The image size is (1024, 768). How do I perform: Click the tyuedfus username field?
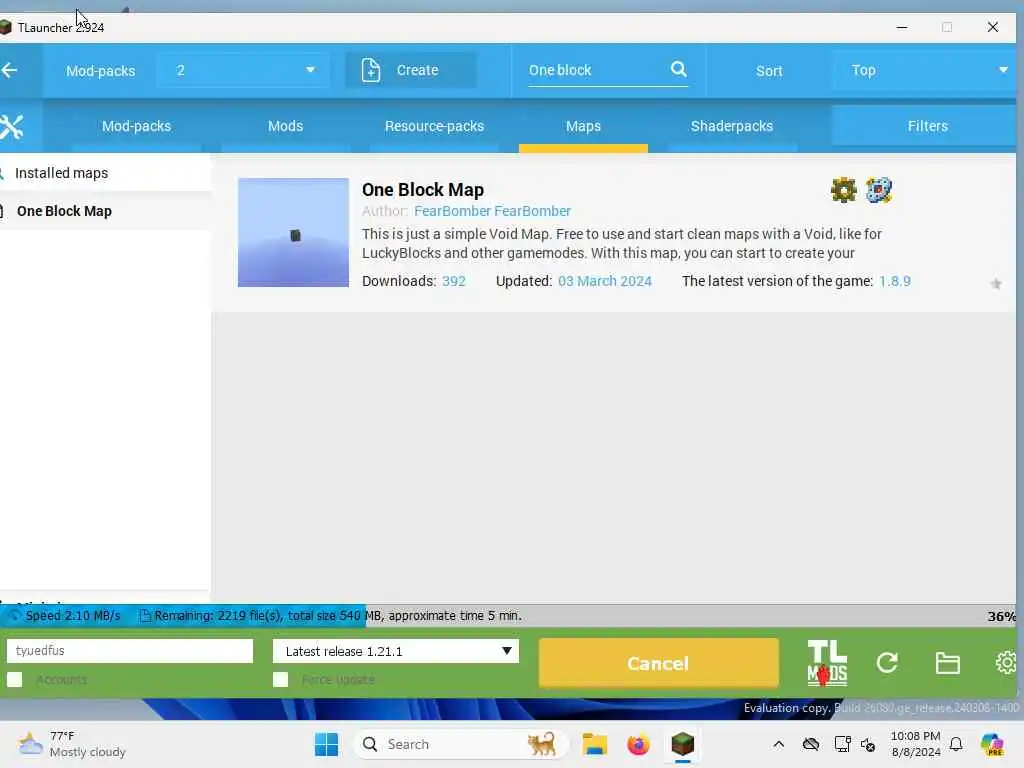(x=129, y=651)
